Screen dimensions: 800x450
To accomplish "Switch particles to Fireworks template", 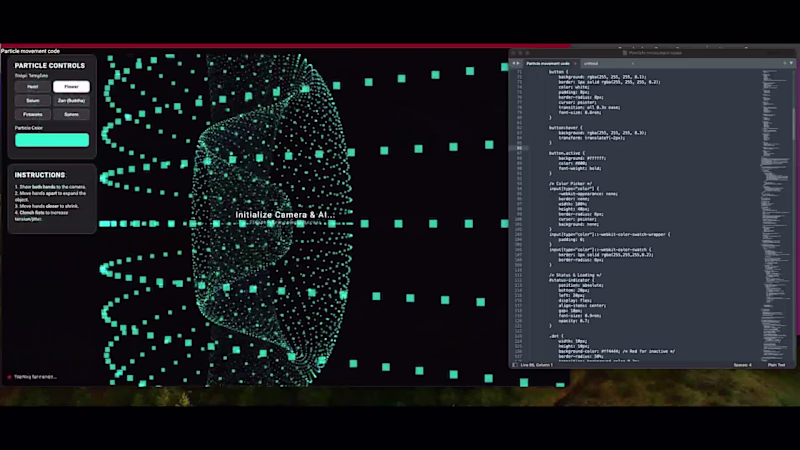I will pos(33,114).
